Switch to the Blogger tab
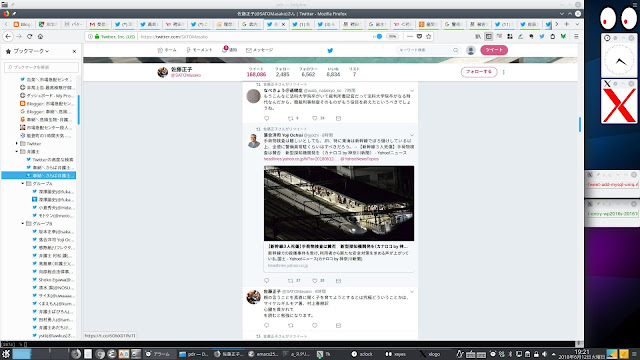 click(22, 24)
